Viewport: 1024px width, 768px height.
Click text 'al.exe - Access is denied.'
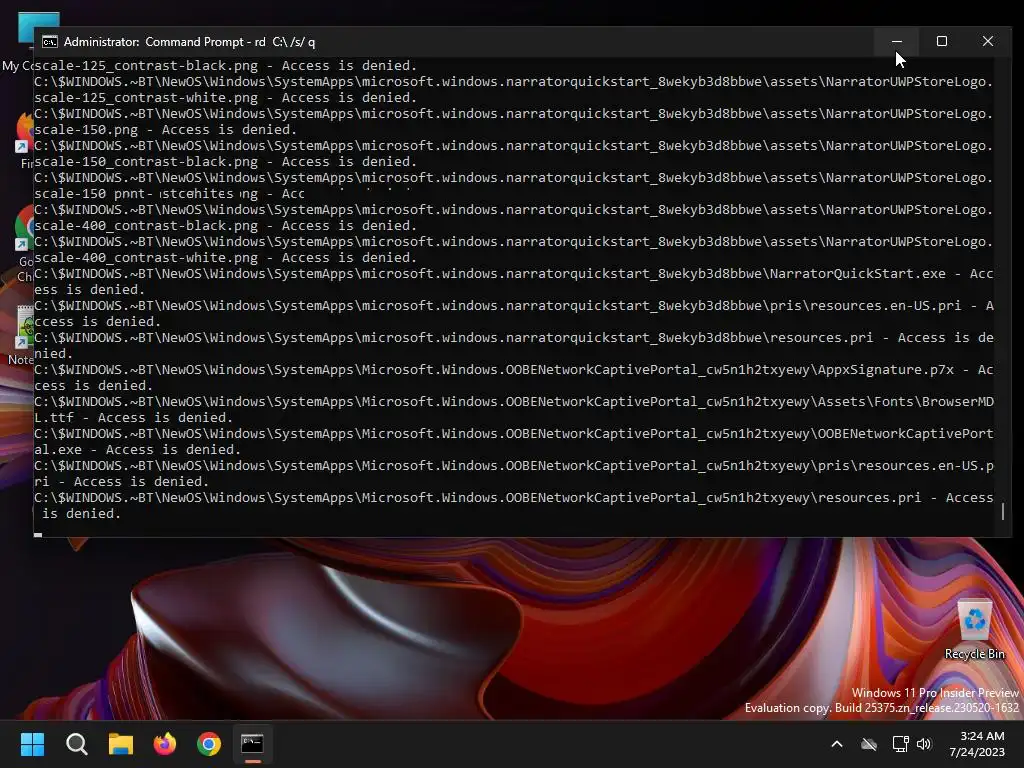click(137, 450)
